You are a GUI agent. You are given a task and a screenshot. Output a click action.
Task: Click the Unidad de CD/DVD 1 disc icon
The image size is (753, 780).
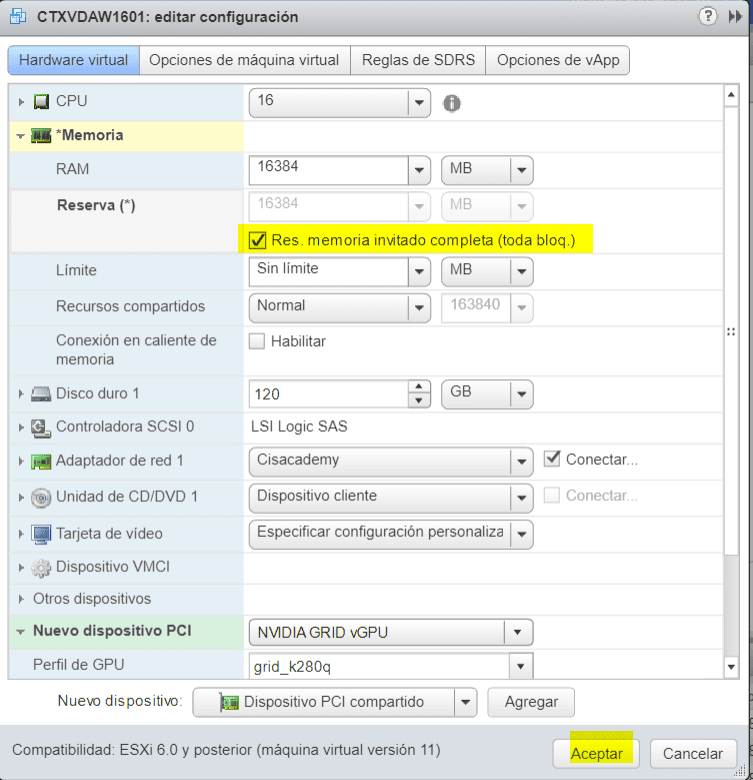(x=41, y=497)
